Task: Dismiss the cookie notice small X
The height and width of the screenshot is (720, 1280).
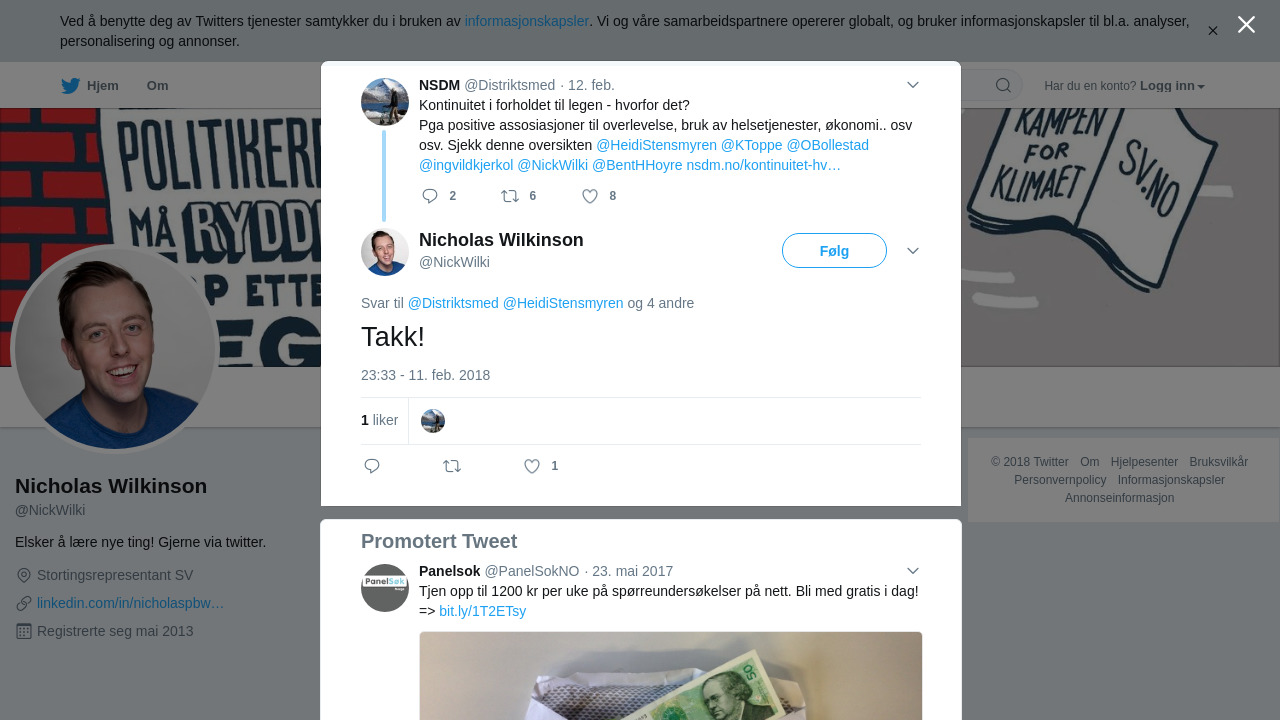Action: [1213, 31]
